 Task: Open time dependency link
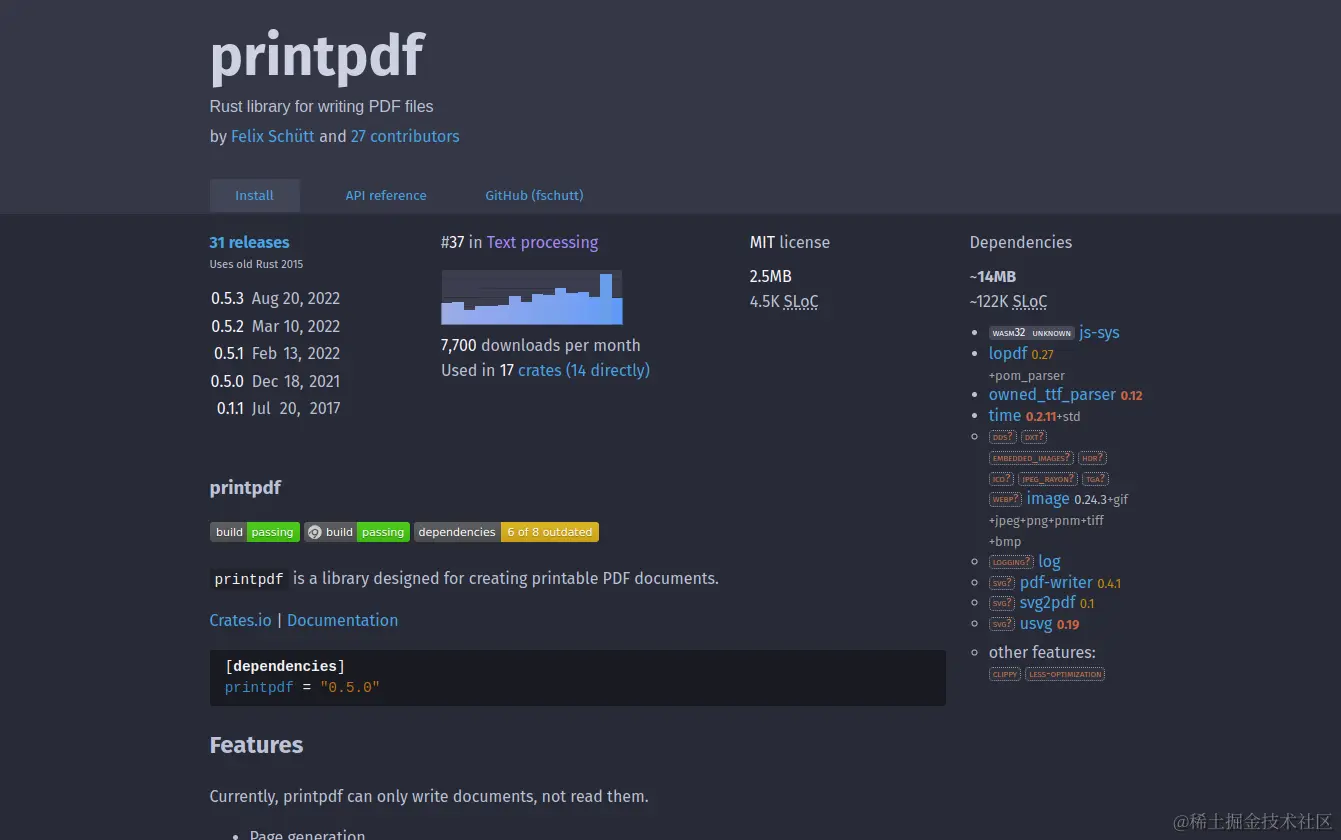pos(1005,415)
